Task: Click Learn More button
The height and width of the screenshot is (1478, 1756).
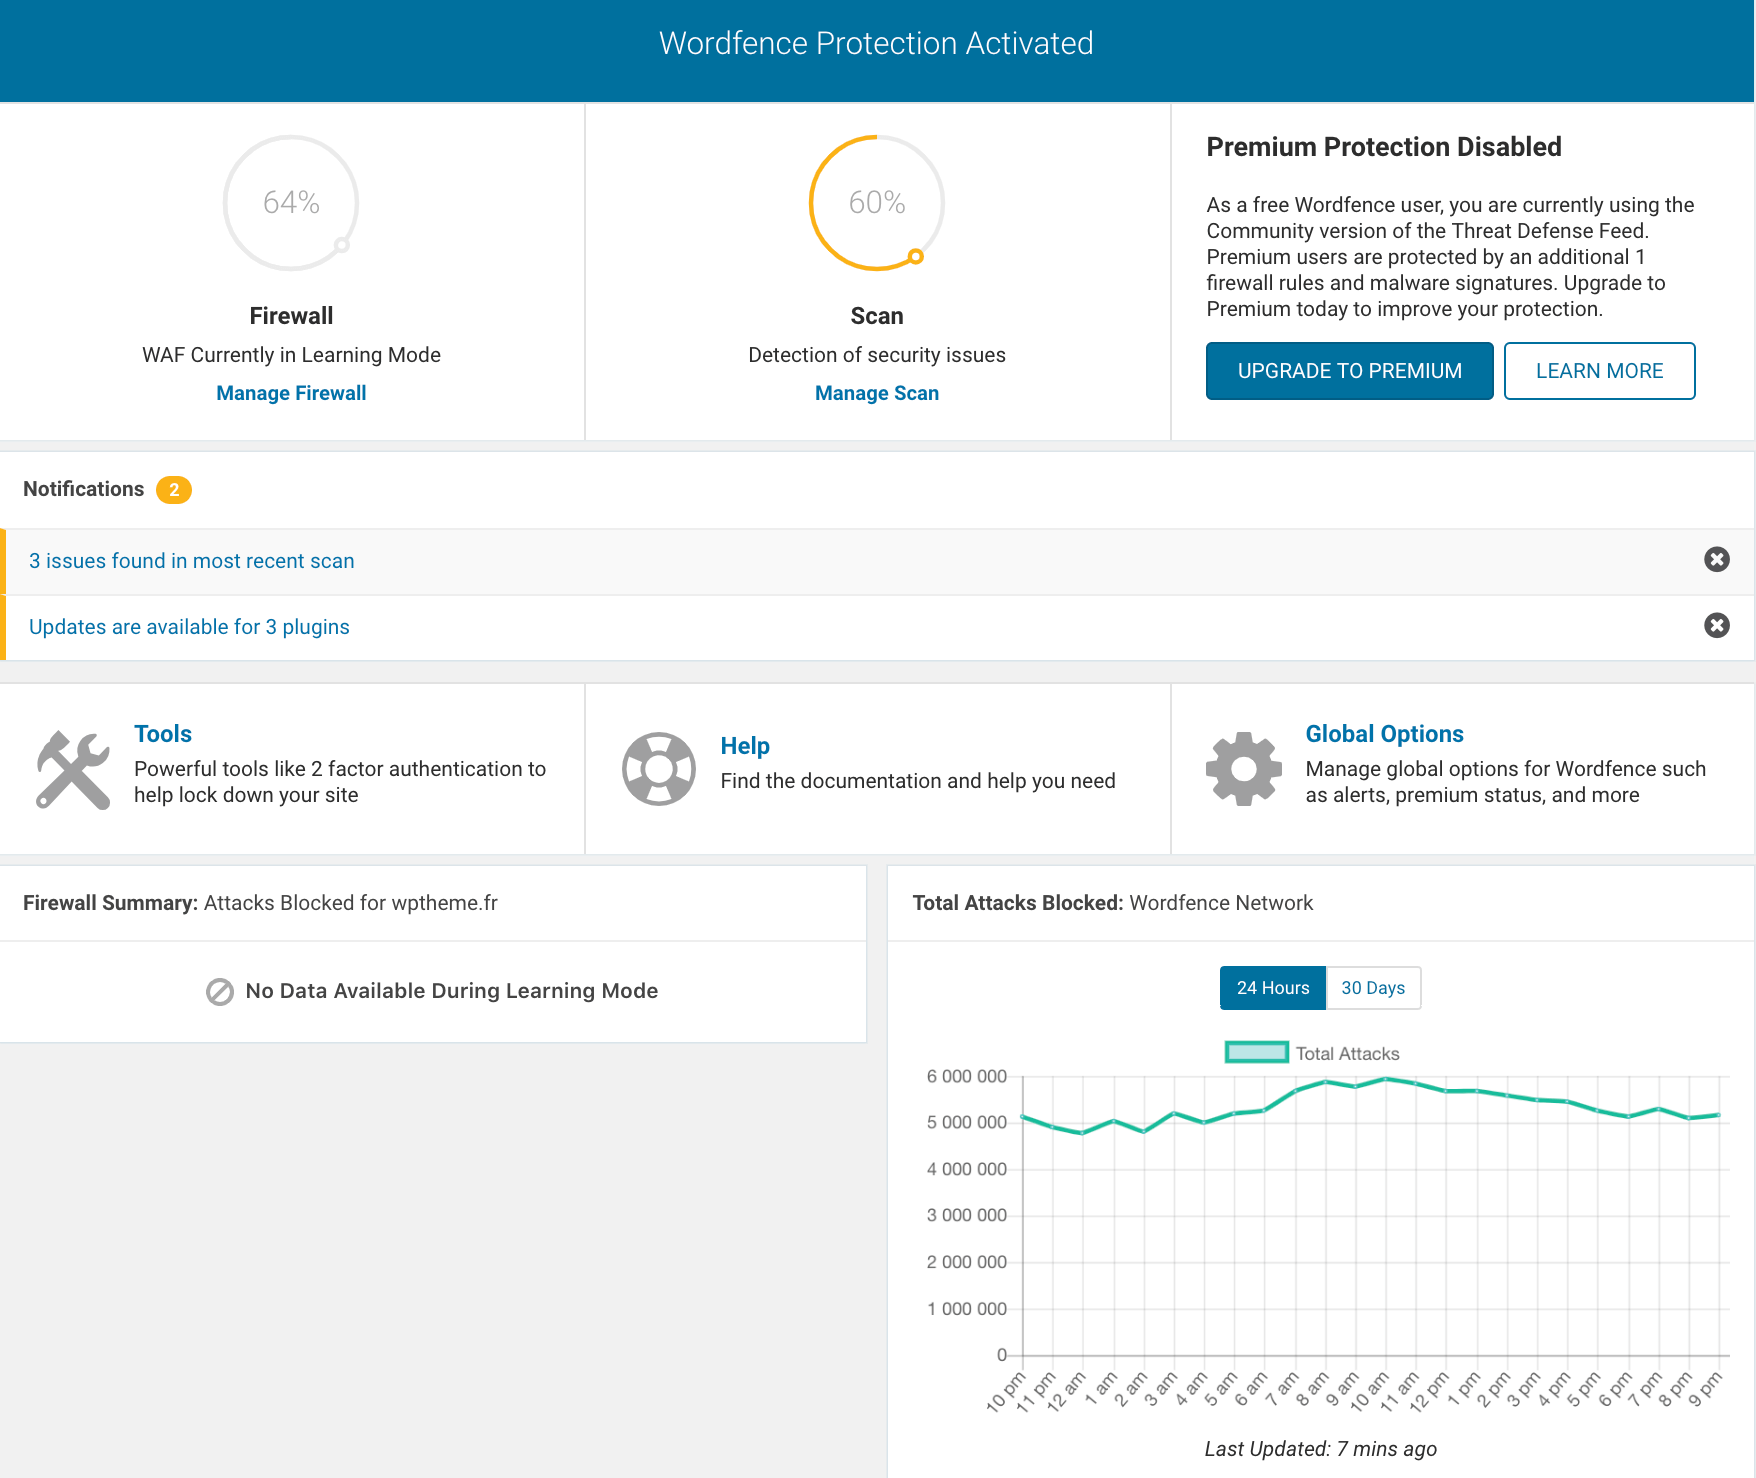Action: point(1599,371)
